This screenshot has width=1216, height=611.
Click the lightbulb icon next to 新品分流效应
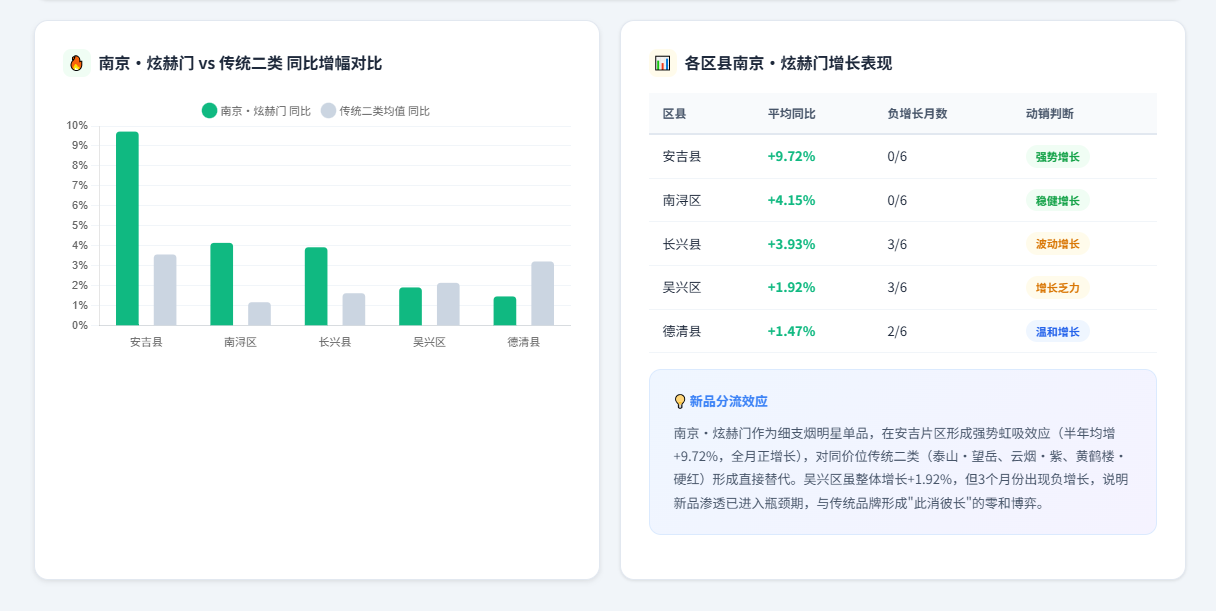point(680,401)
